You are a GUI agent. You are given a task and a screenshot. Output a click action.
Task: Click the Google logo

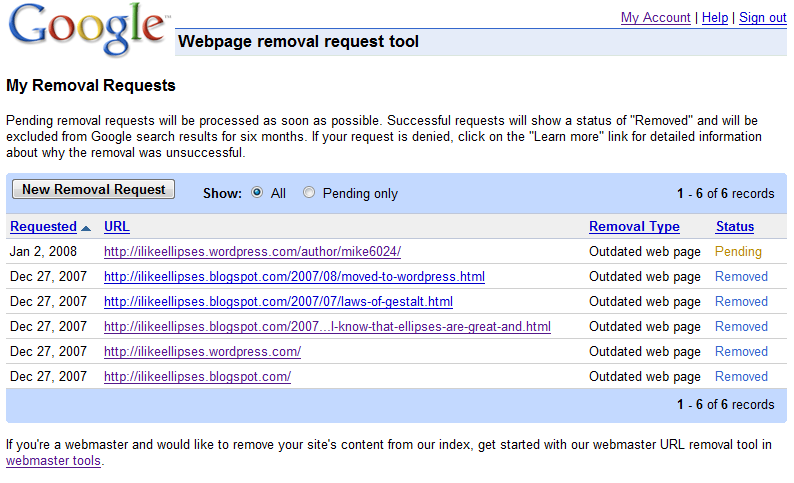88,29
